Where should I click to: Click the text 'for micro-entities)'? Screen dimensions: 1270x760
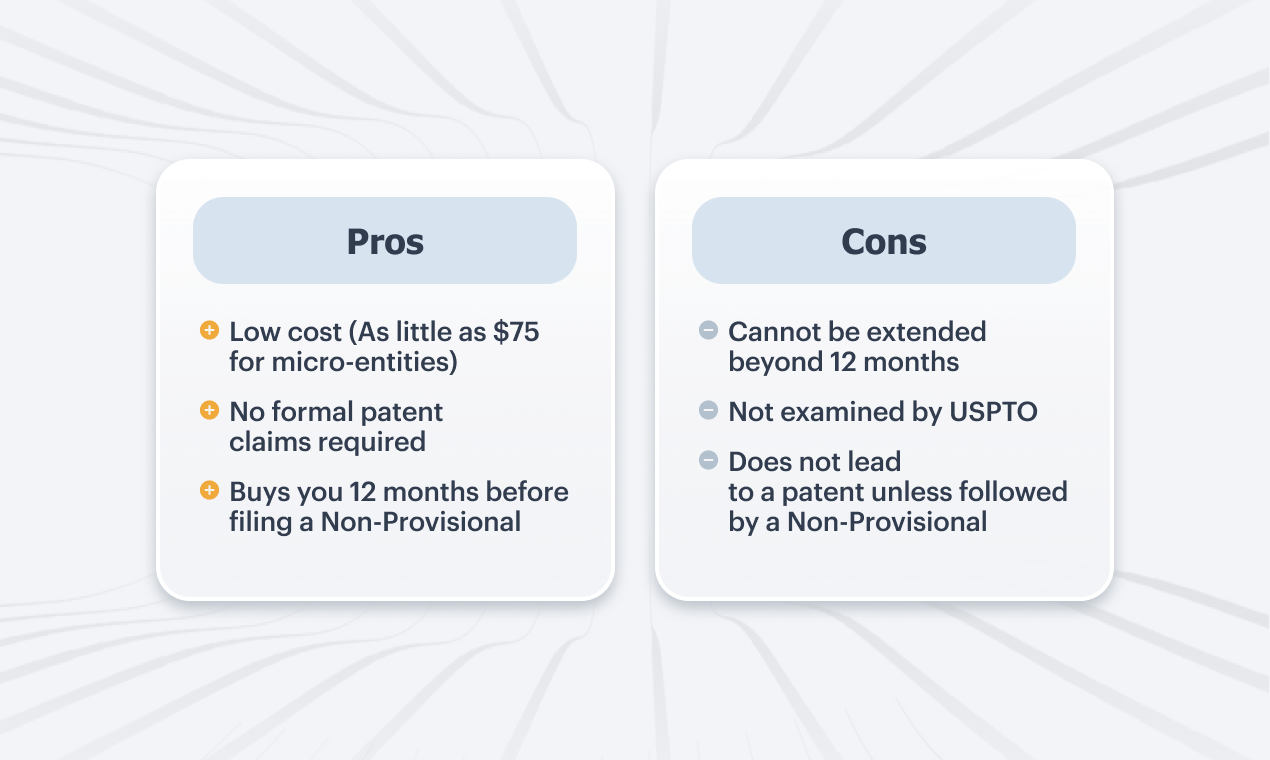(x=343, y=362)
